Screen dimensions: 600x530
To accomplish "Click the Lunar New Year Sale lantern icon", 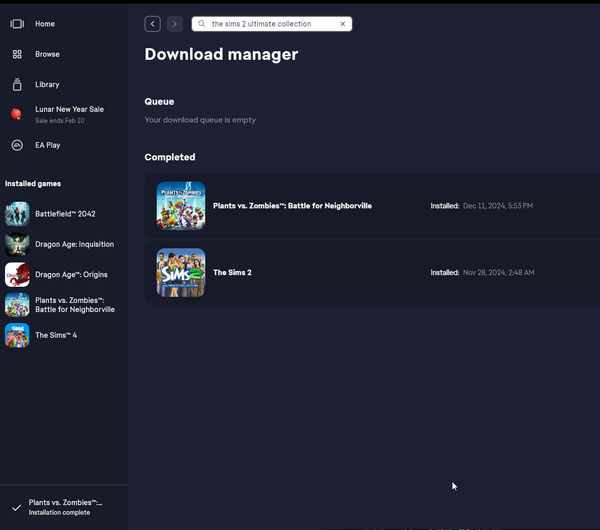I will click(17, 115).
